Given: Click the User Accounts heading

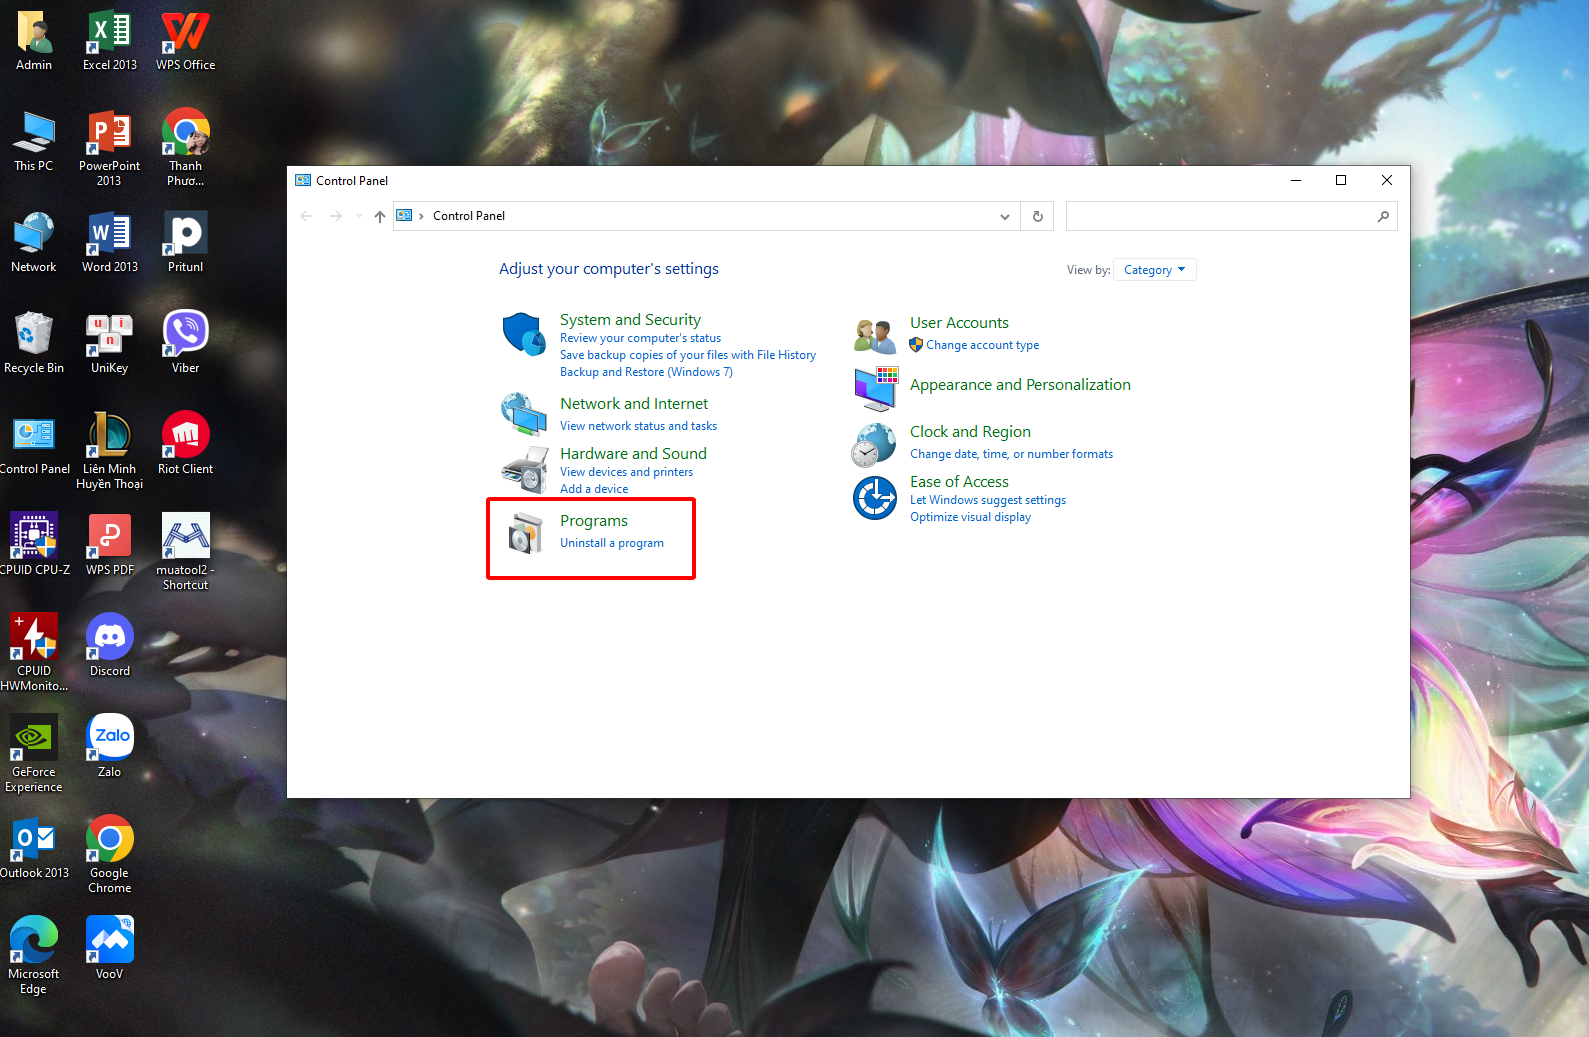Looking at the screenshot, I should point(959,323).
